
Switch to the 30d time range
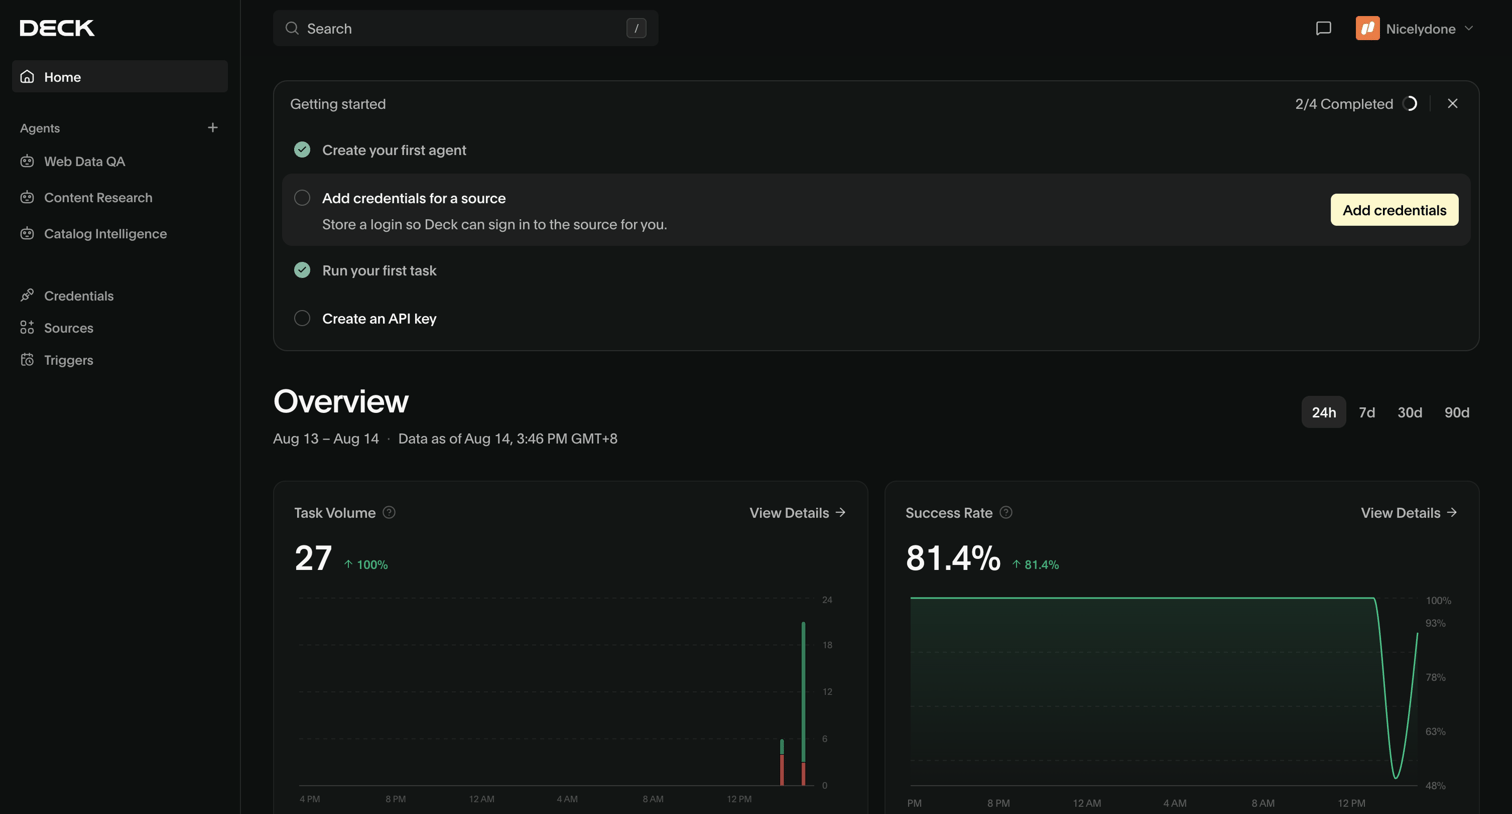[1410, 412]
